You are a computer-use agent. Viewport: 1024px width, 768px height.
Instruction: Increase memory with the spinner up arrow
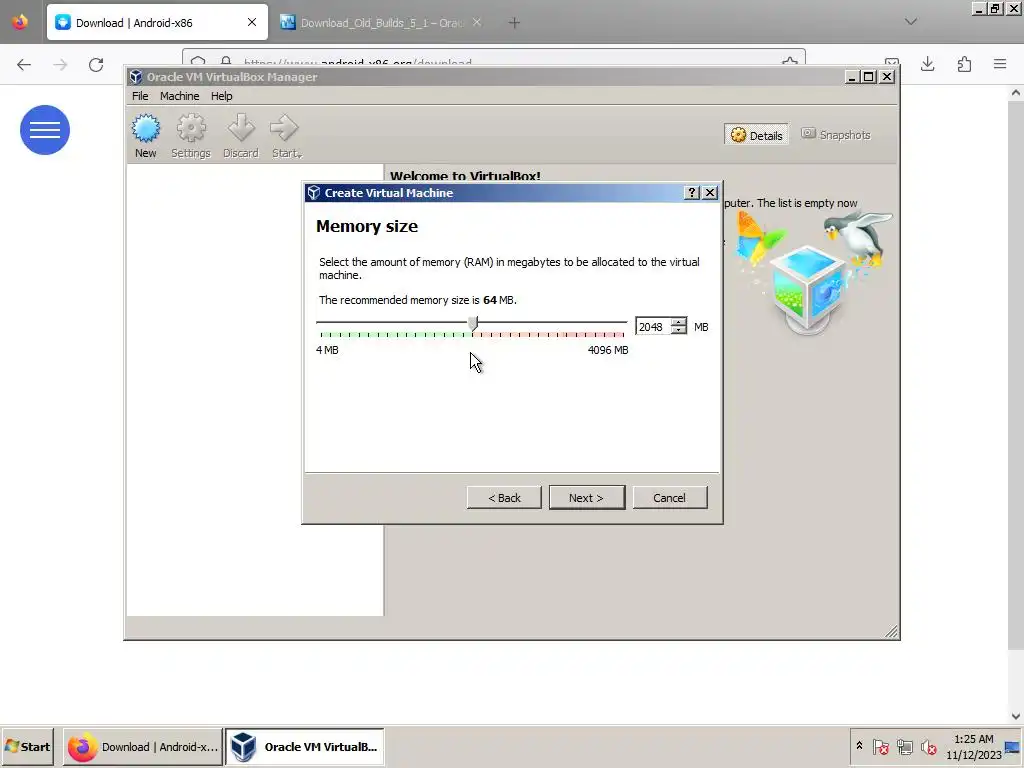679,322
